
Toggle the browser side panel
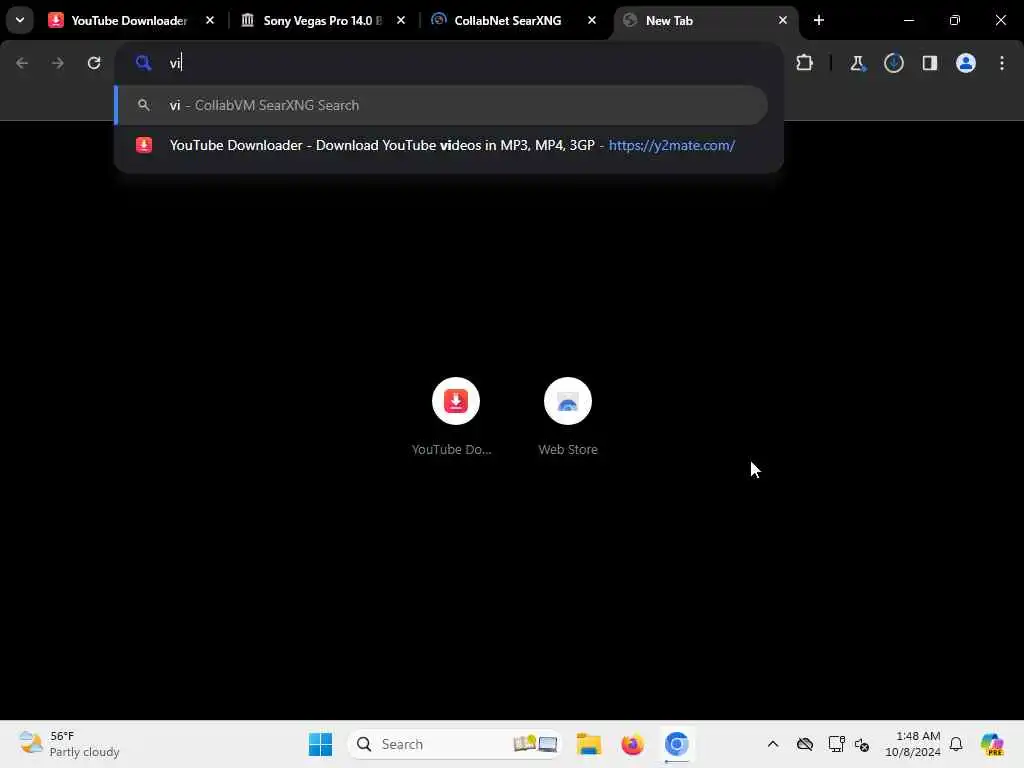click(x=929, y=63)
